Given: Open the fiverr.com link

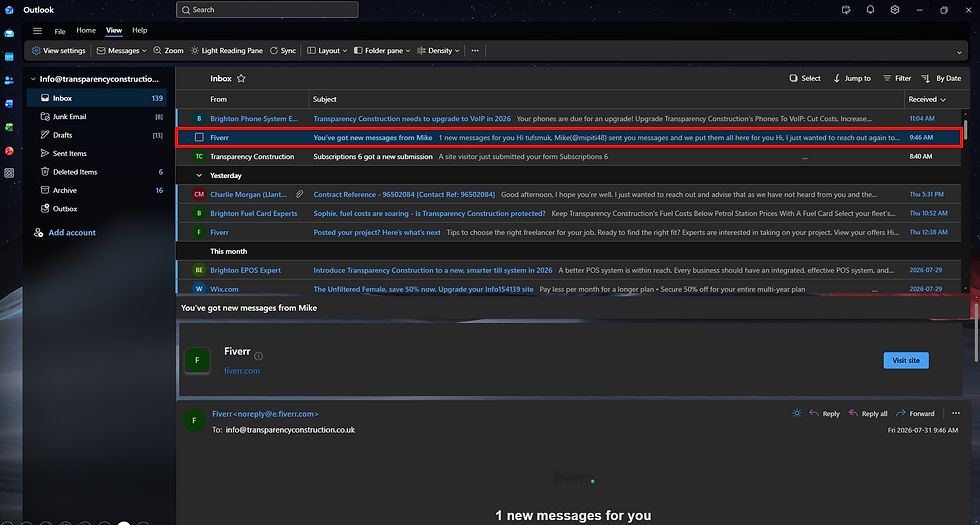Looking at the screenshot, I should click(242, 371).
